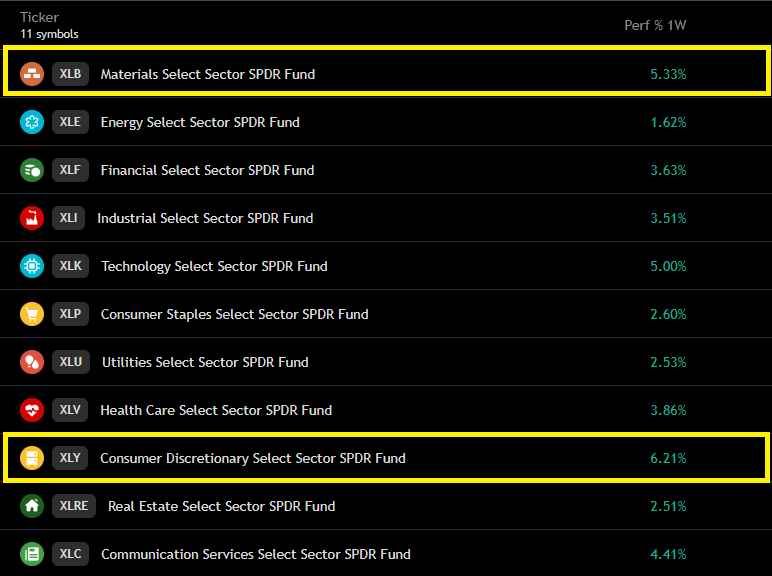
Task: Open Technology Select Sector SPDR Fund
Action: point(214,266)
